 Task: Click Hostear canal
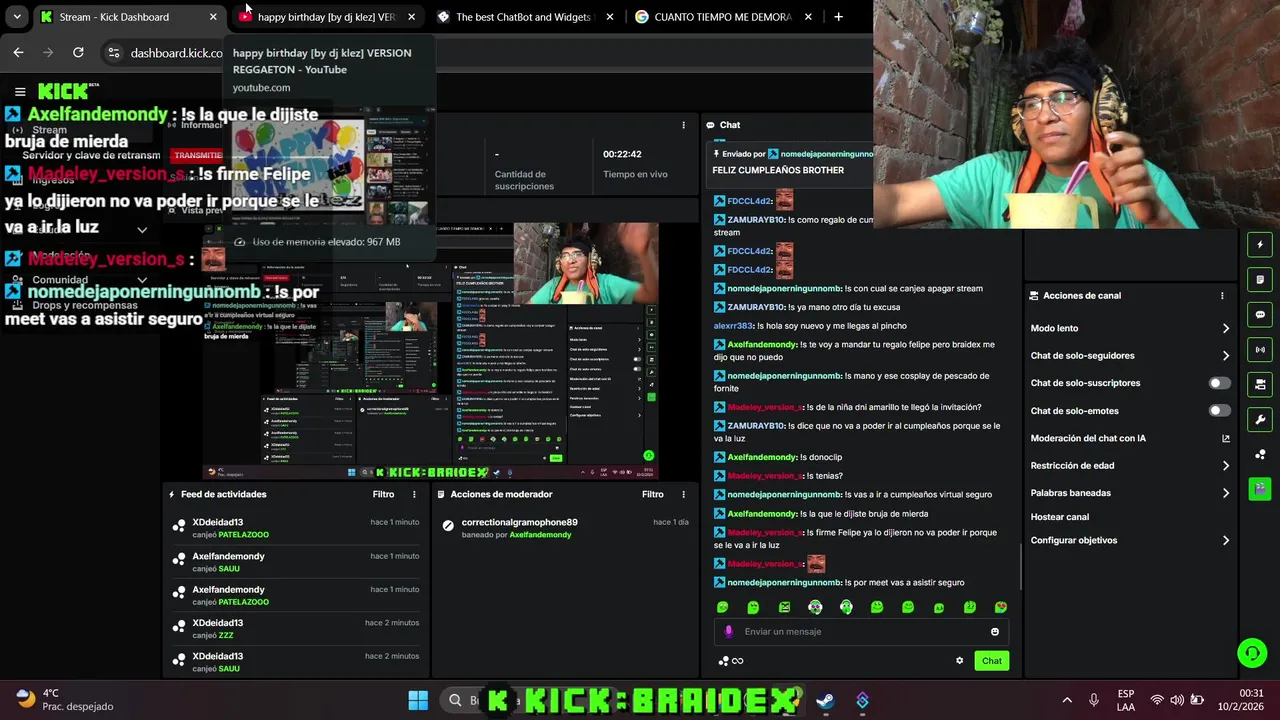point(1060,517)
